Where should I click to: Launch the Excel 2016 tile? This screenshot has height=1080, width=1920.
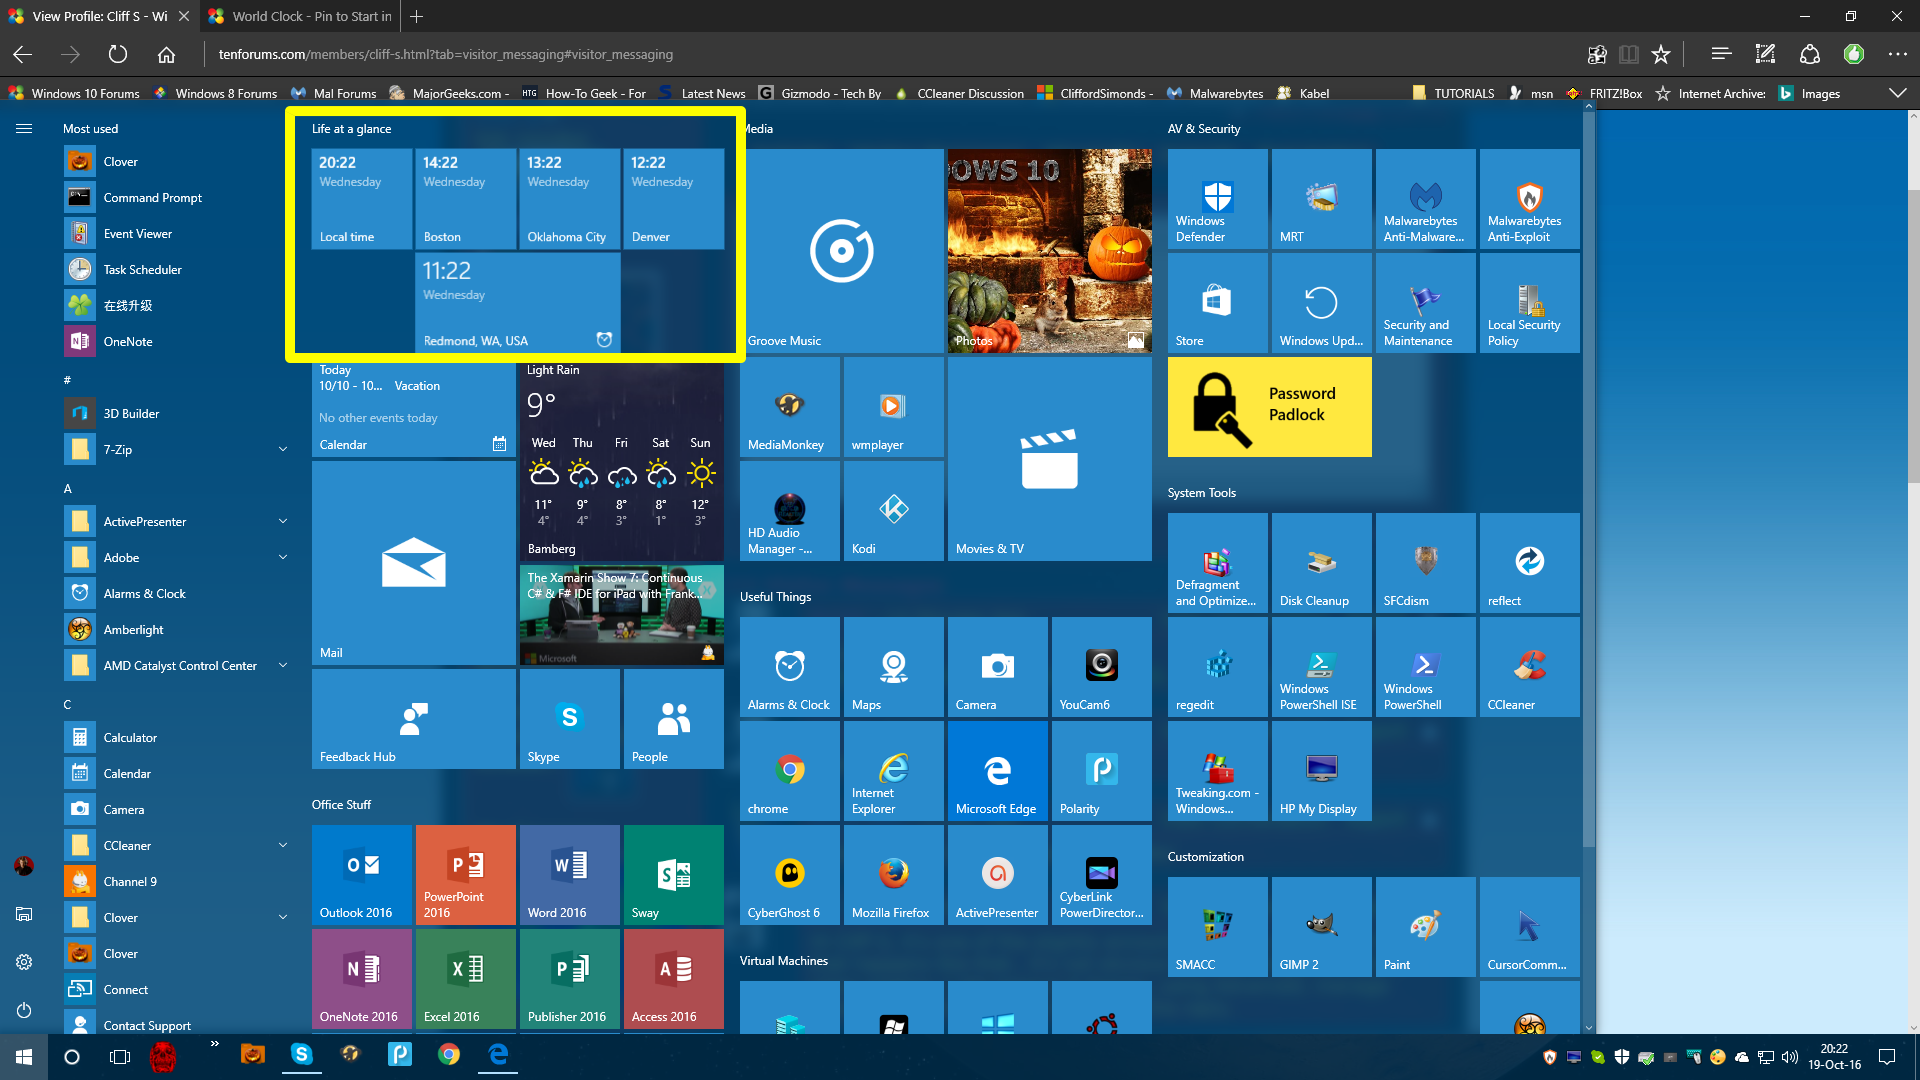(x=465, y=979)
